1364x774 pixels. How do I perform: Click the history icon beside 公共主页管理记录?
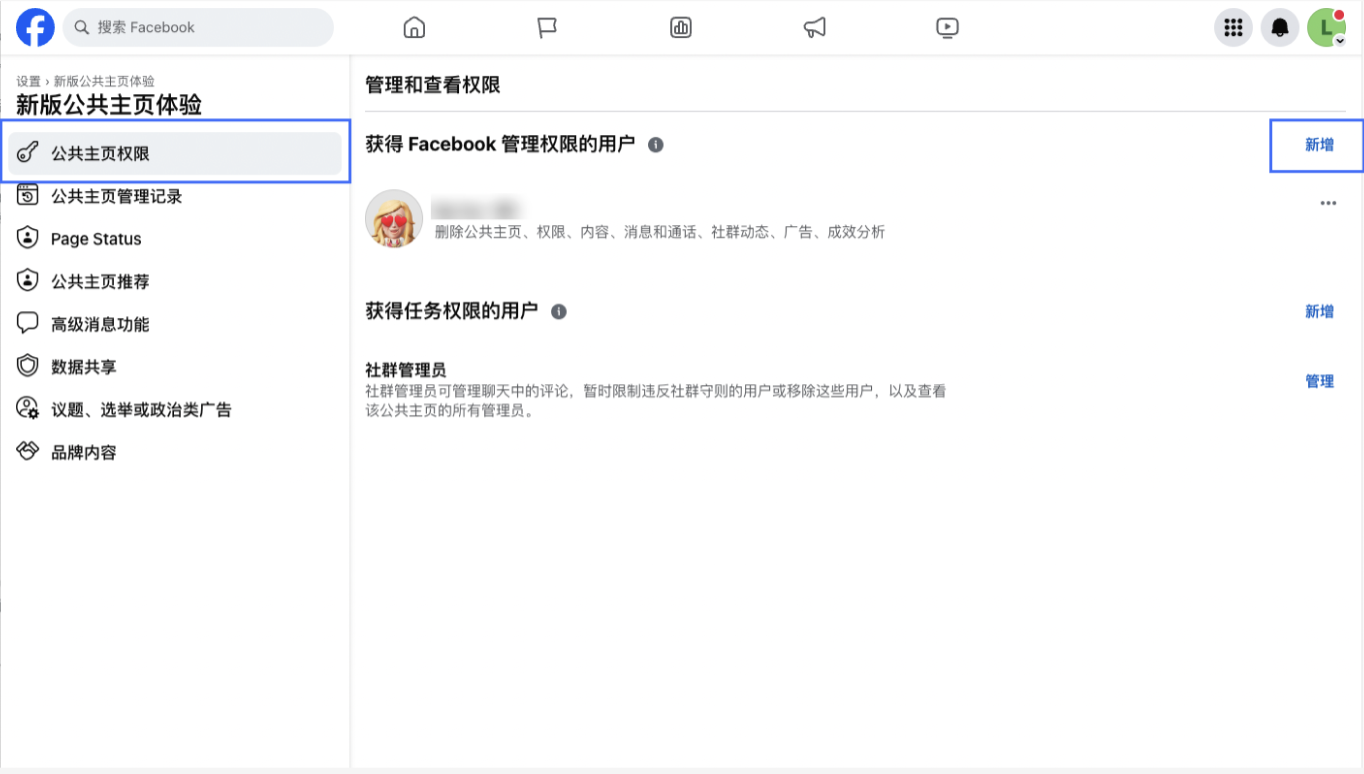tap(28, 195)
